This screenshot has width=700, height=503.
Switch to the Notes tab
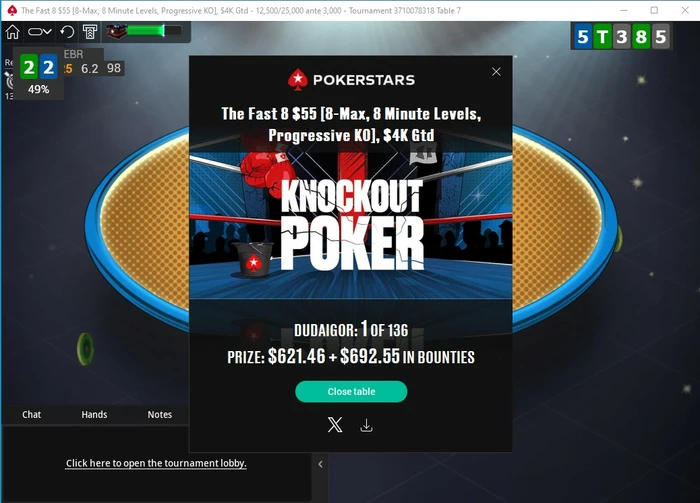(x=159, y=415)
